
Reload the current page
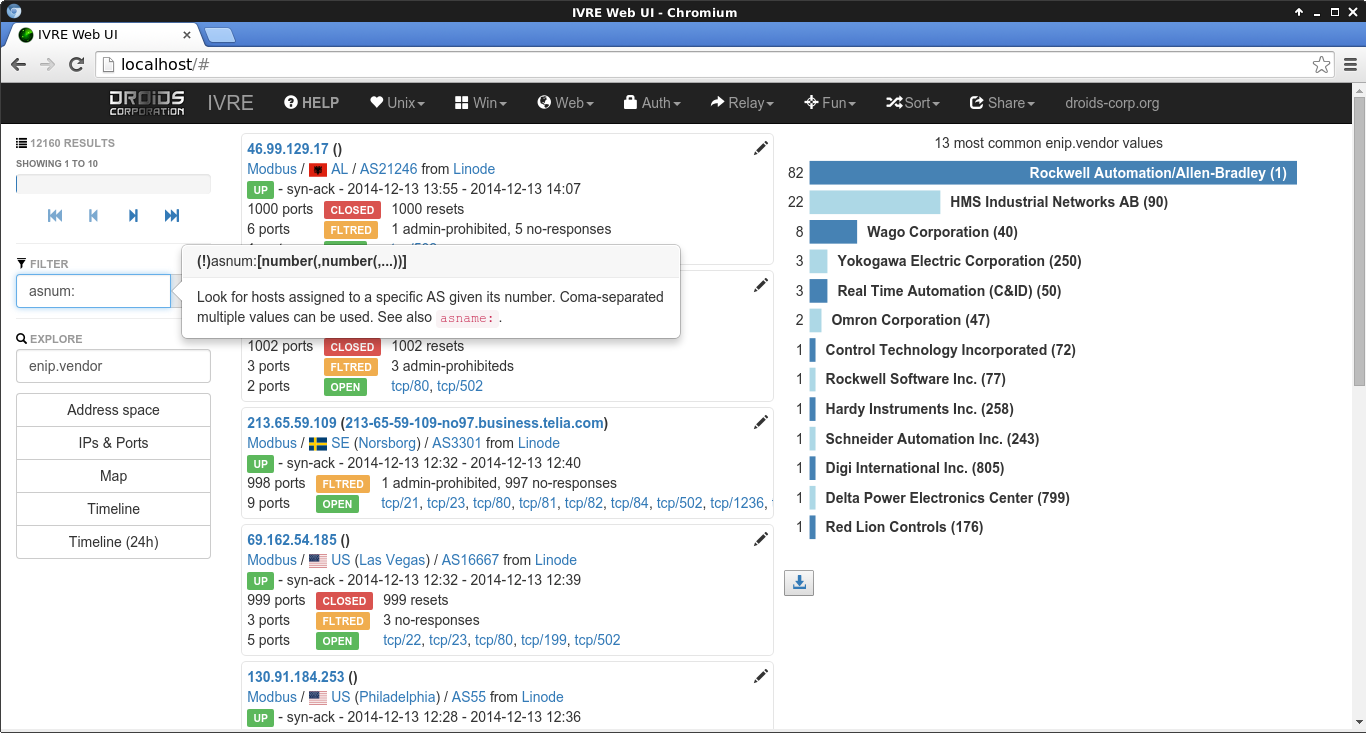point(76,64)
